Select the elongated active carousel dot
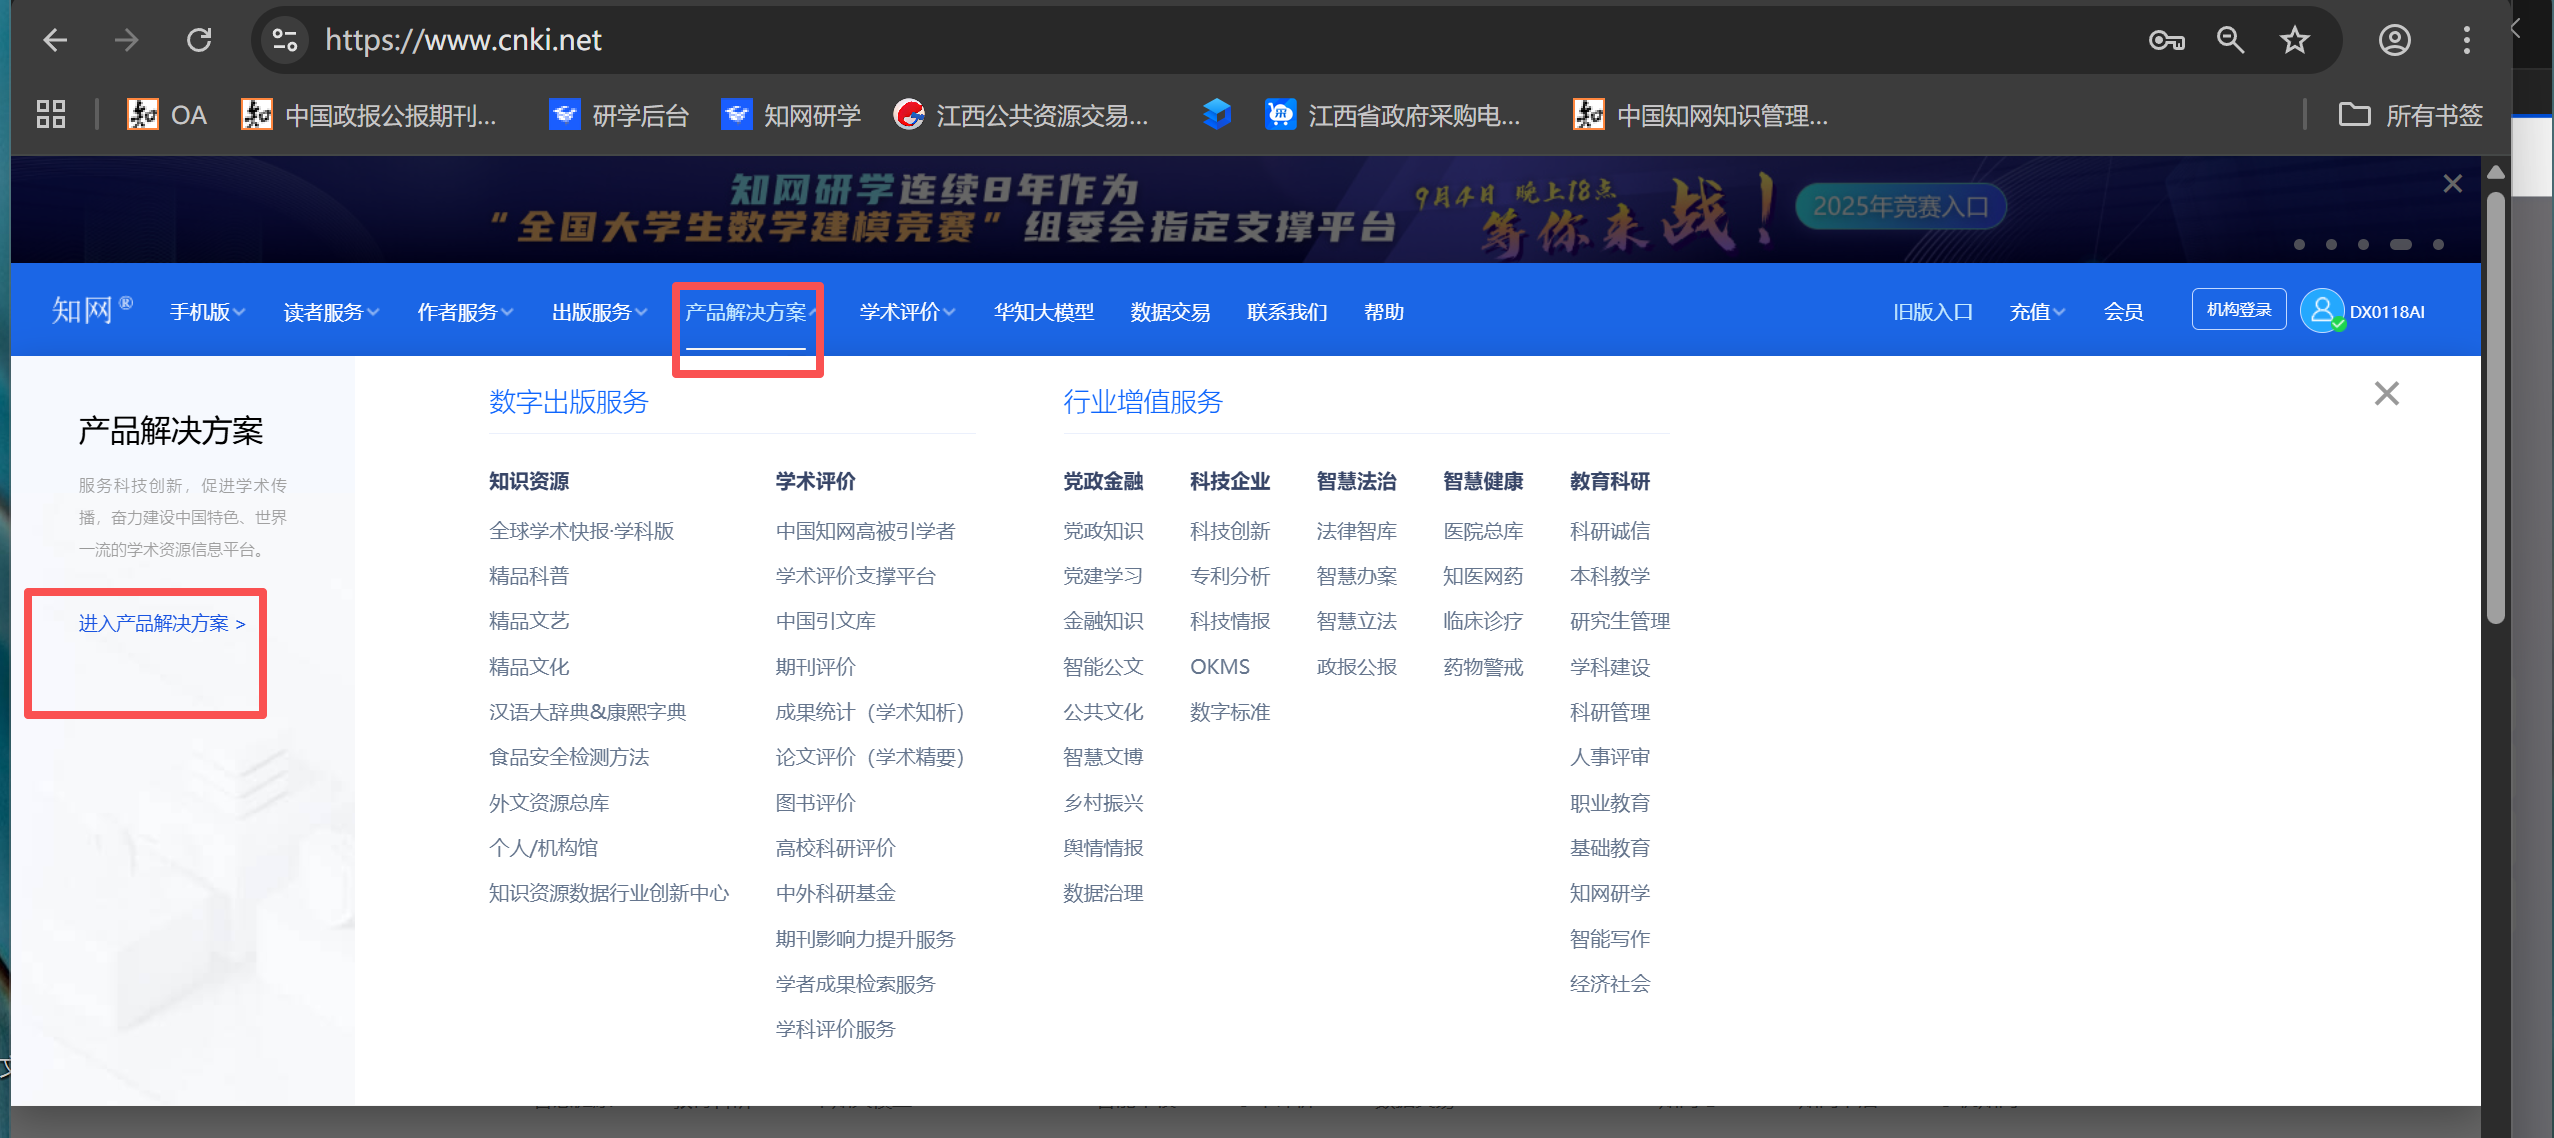The width and height of the screenshot is (2554, 1138). tap(2401, 245)
